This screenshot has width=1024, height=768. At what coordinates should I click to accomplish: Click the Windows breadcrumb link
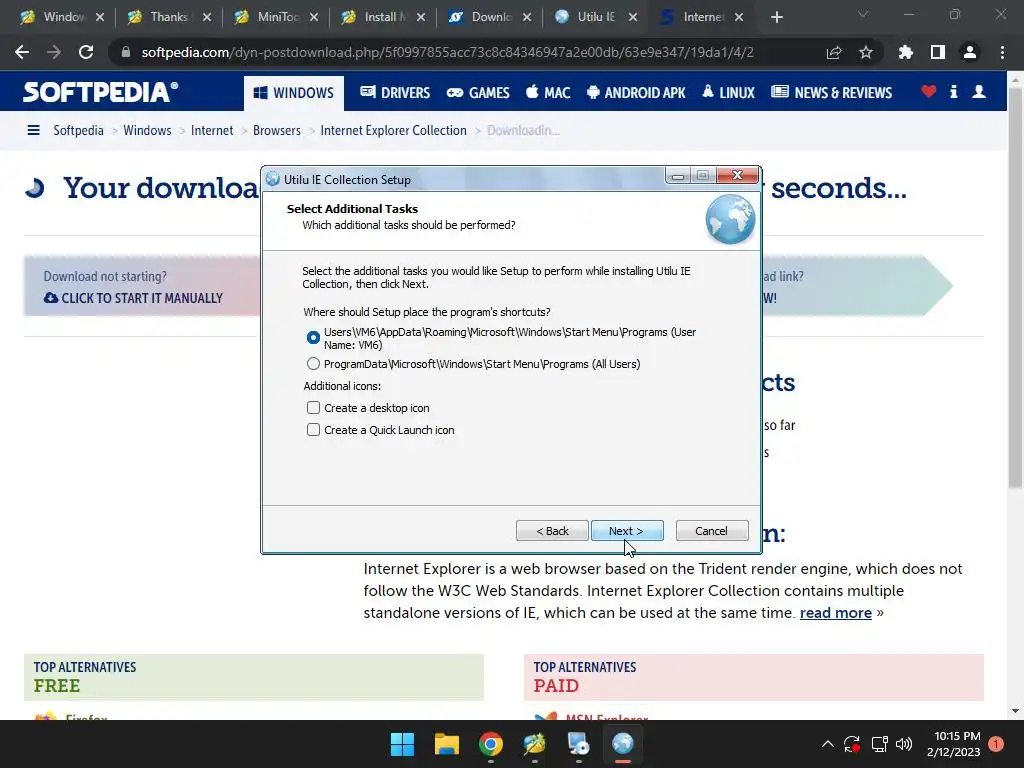(147, 131)
